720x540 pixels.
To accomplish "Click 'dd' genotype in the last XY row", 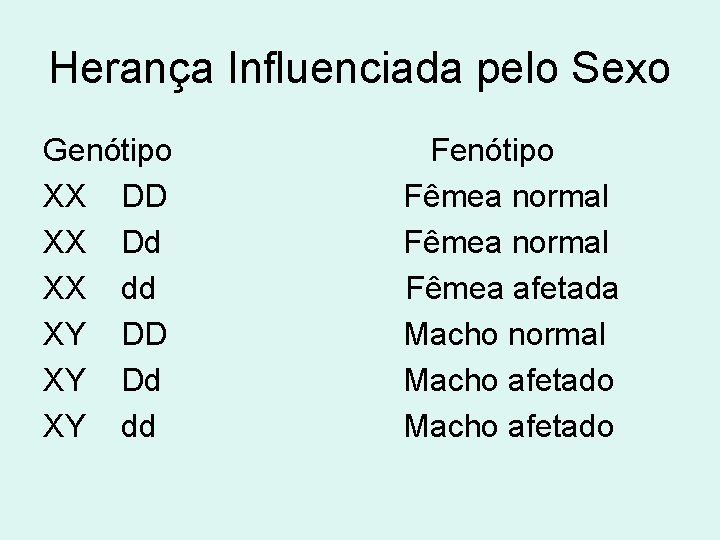I will tap(139, 427).
